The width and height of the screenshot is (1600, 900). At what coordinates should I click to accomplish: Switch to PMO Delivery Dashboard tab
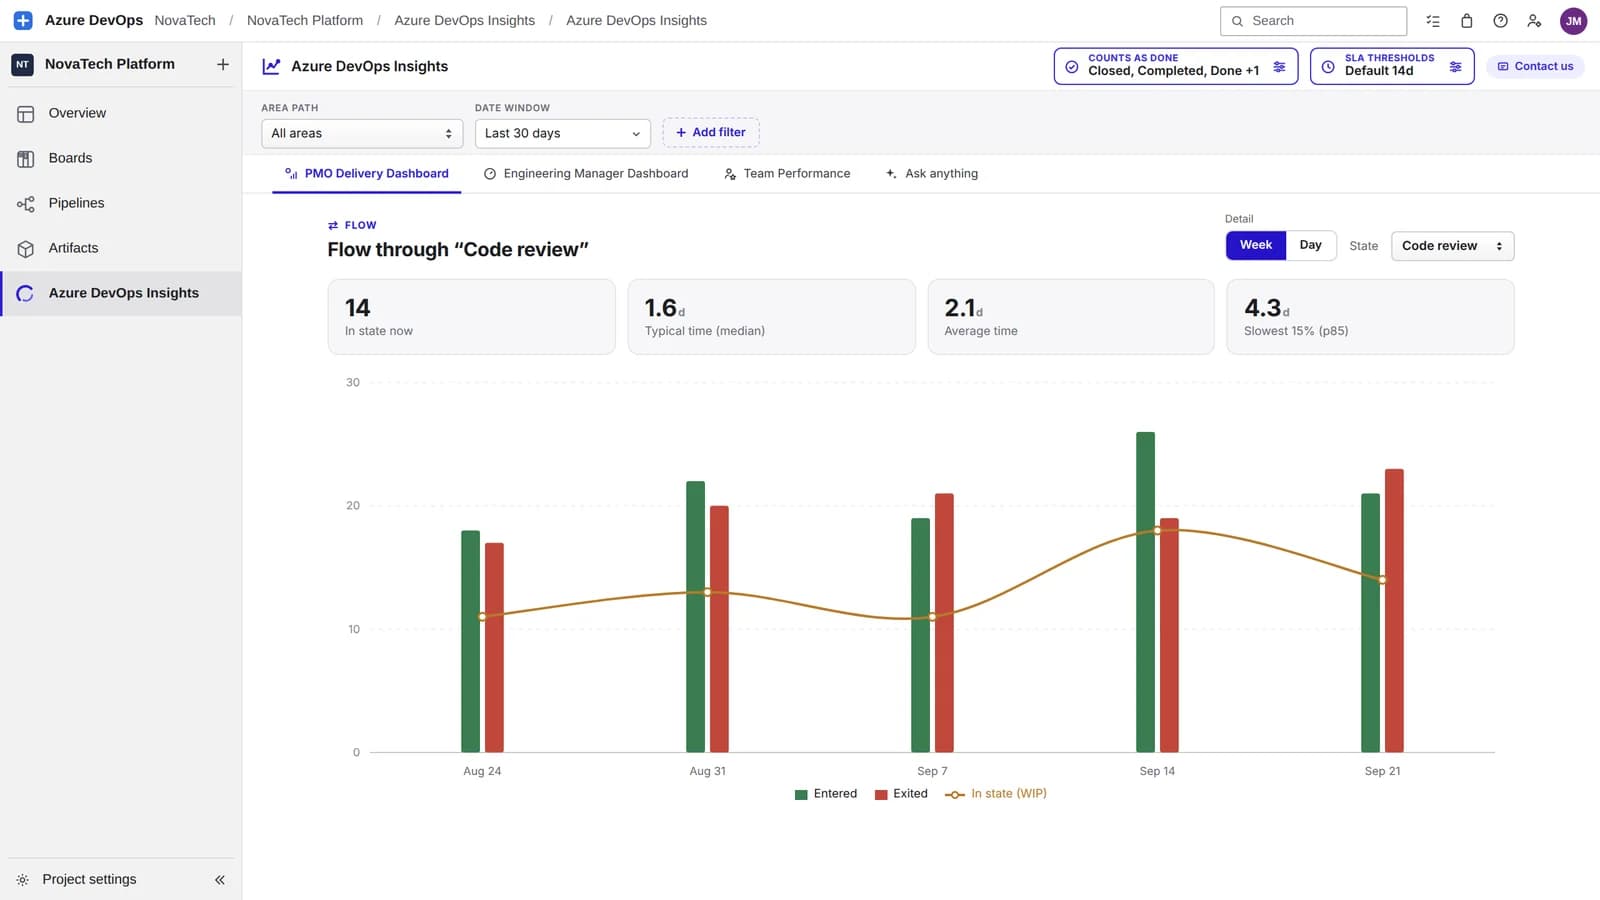click(367, 174)
